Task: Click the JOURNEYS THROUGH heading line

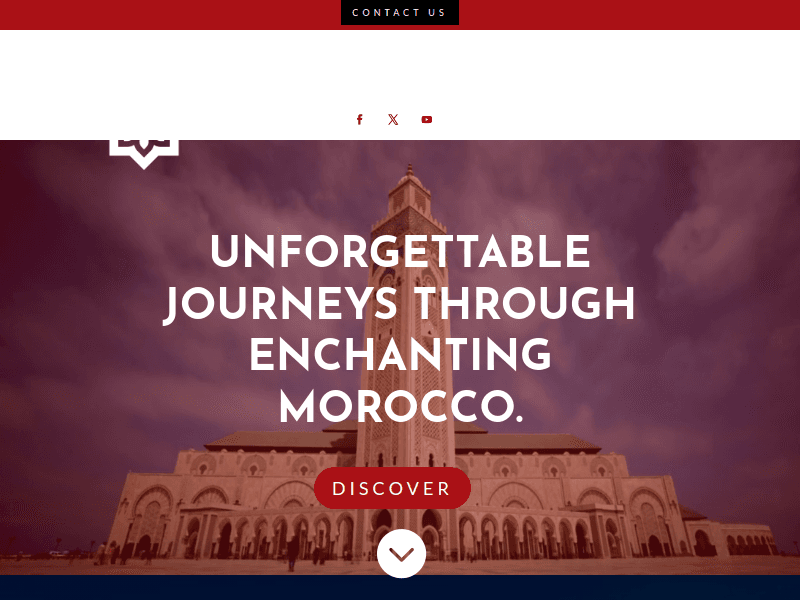Action: coord(399,304)
